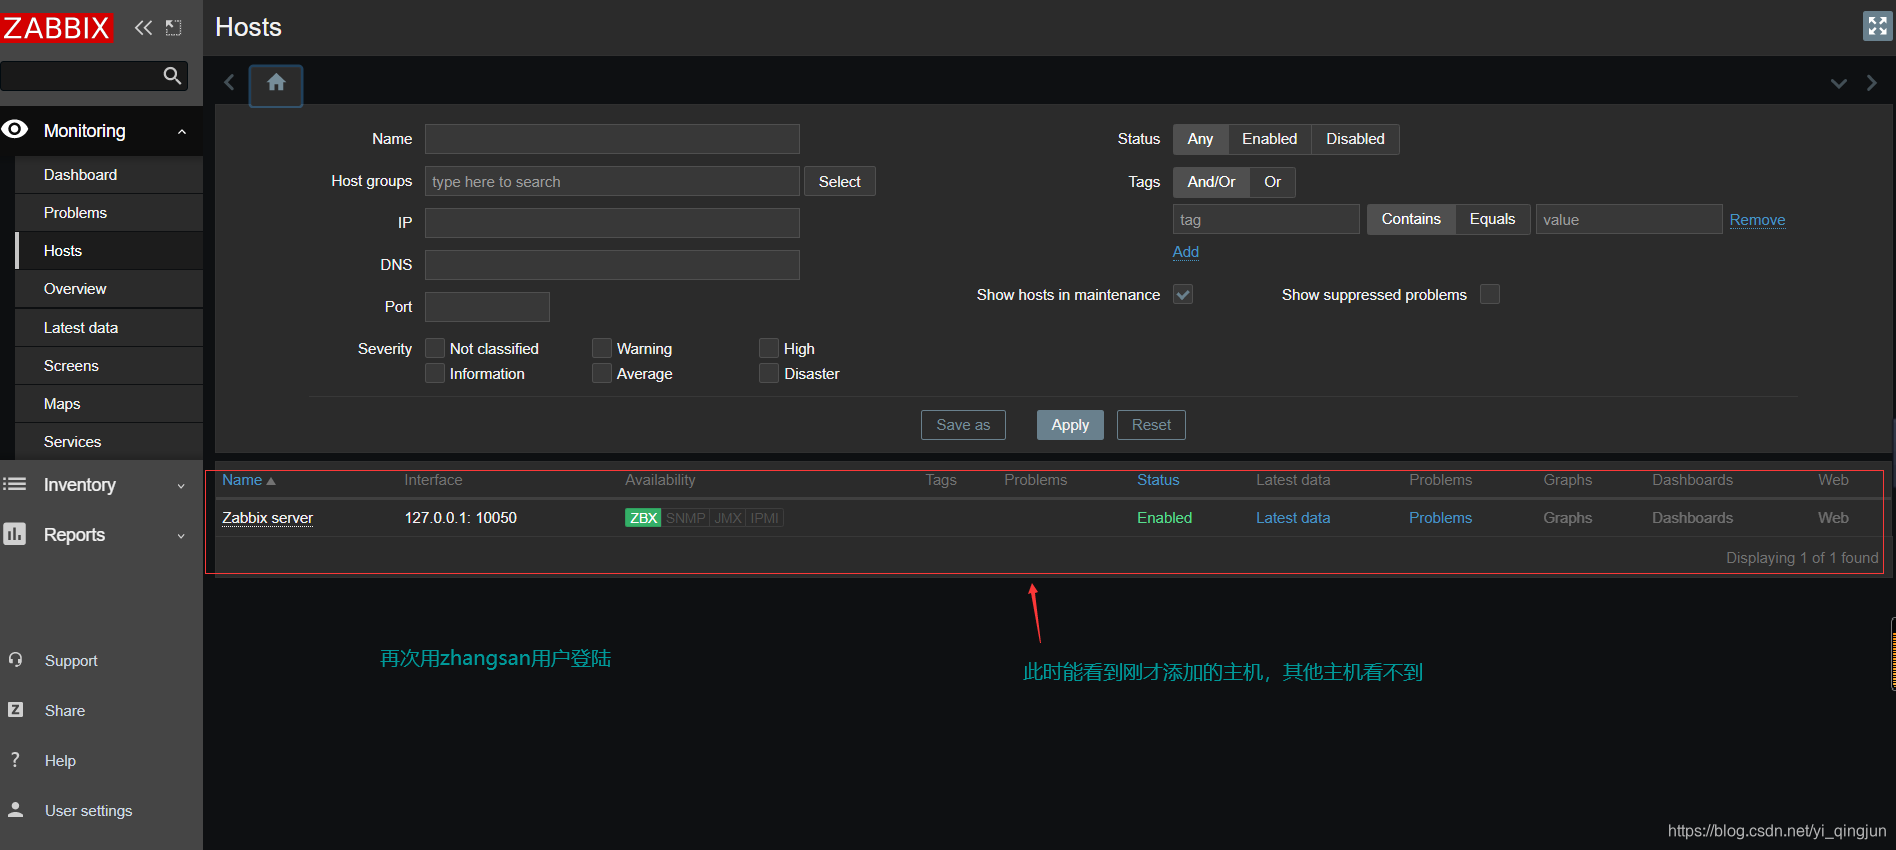Click the Monitoring eye icon
Viewport: 1896px width, 850px height.
(15, 129)
